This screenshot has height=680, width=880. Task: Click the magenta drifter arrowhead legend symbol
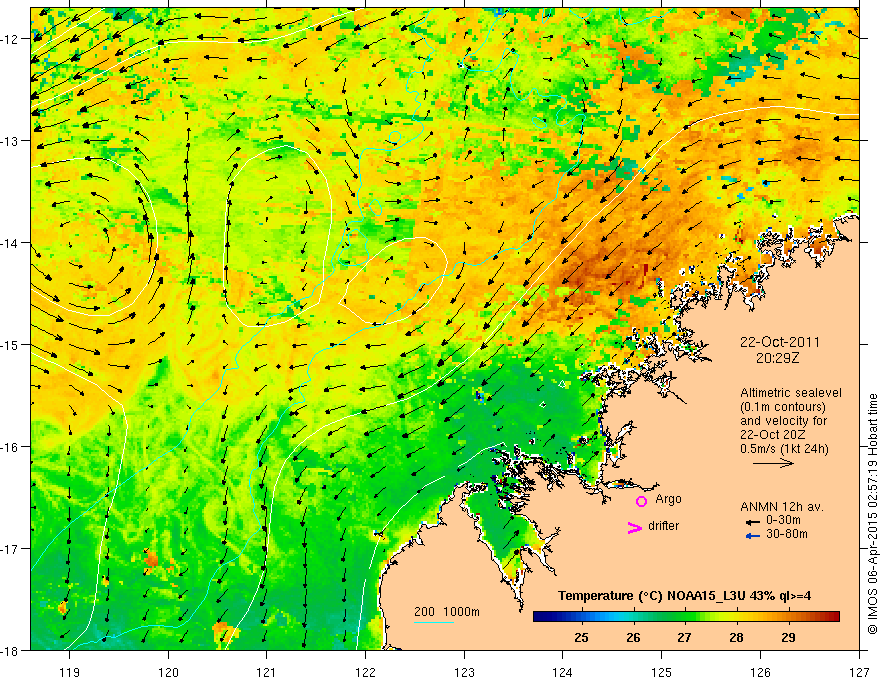pos(634,527)
